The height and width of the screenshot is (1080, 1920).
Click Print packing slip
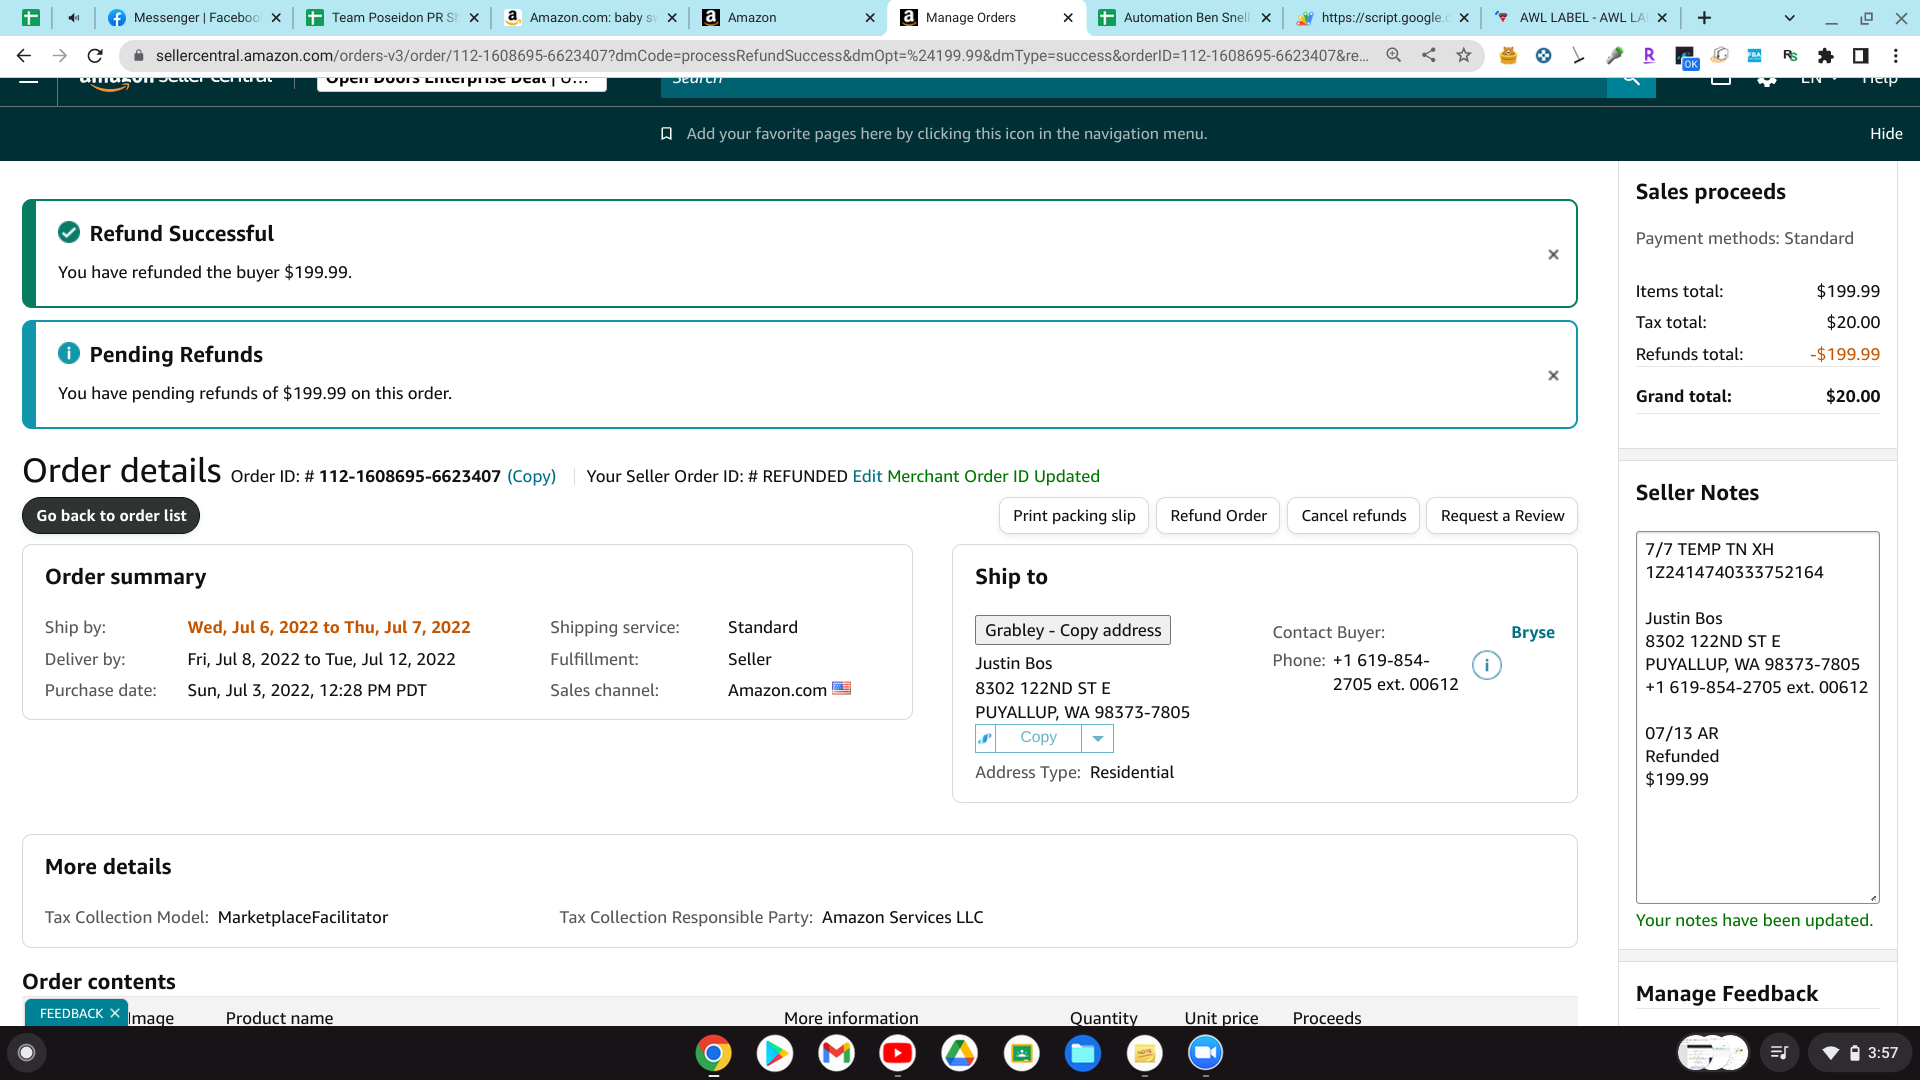1074,516
